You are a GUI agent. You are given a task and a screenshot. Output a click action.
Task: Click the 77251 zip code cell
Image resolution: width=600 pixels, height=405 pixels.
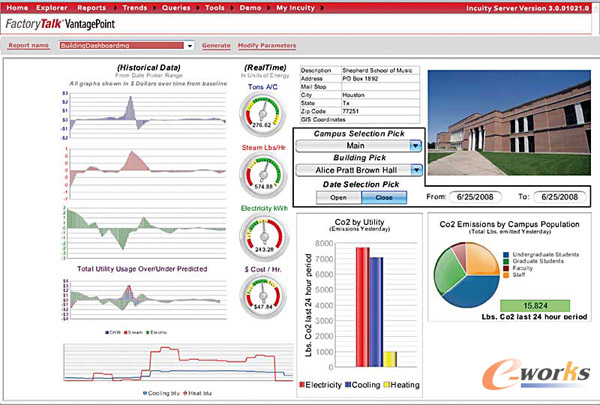pos(351,111)
